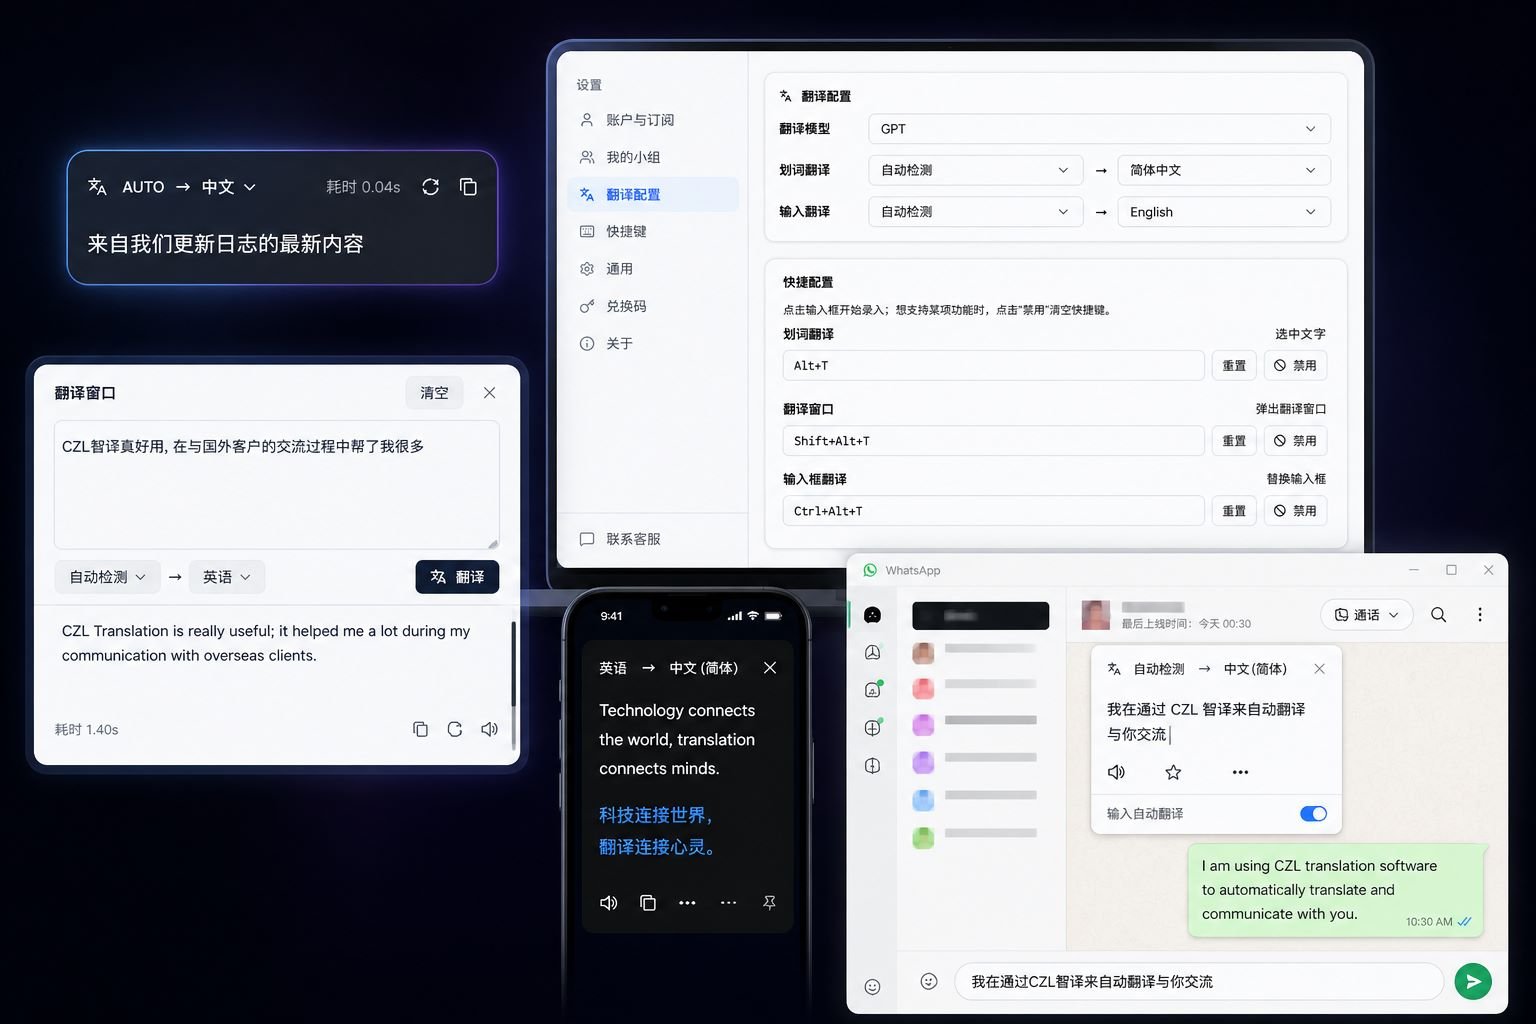The image size is (1536, 1024).
Task: Open the 英语 target language dropdown
Action: coord(226,576)
